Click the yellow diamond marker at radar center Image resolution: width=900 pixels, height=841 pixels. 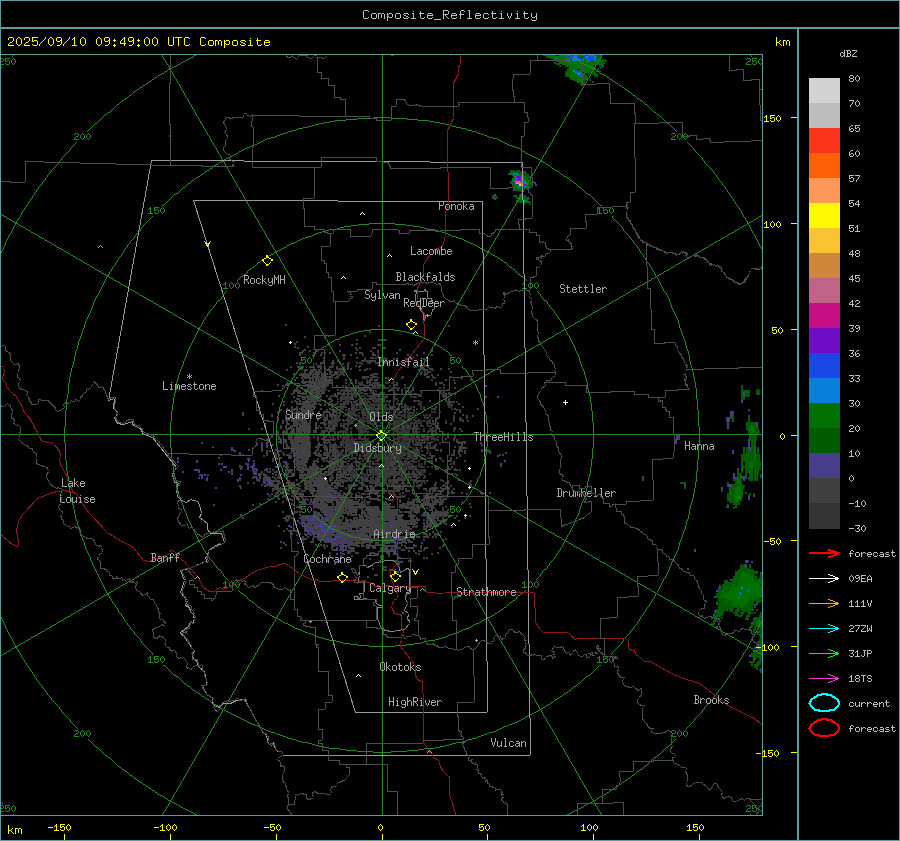coord(382,436)
